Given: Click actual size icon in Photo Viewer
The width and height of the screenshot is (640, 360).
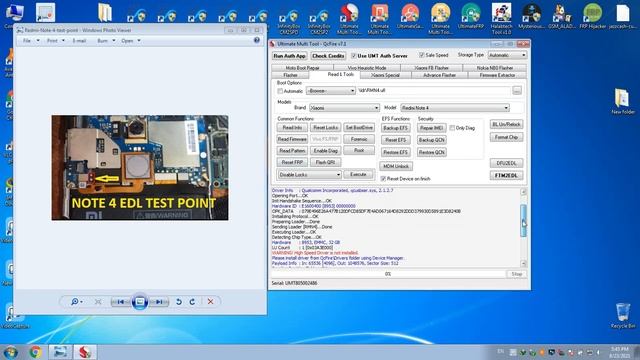Looking at the screenshot, I should pos(98,302).
